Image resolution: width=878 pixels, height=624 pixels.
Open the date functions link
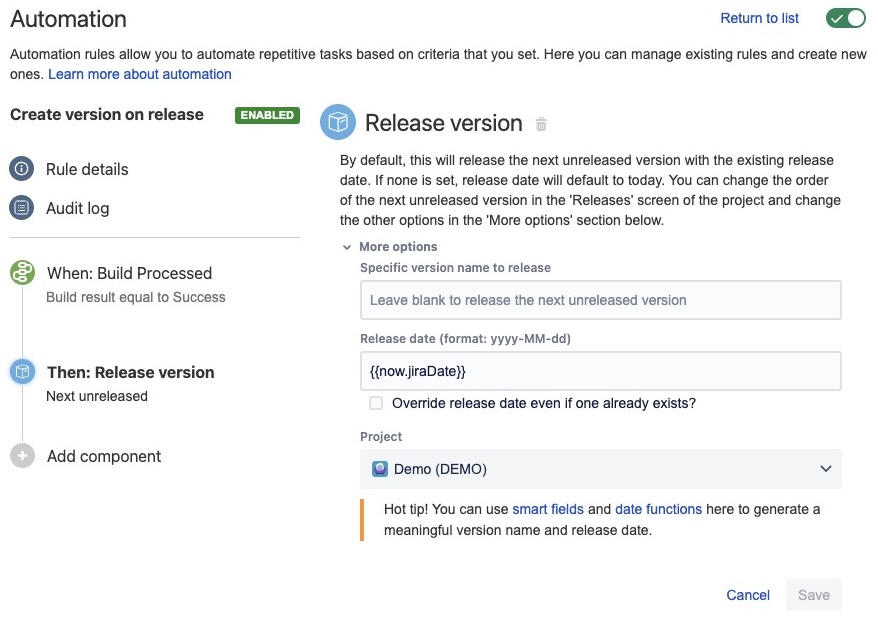coord(658,509)
